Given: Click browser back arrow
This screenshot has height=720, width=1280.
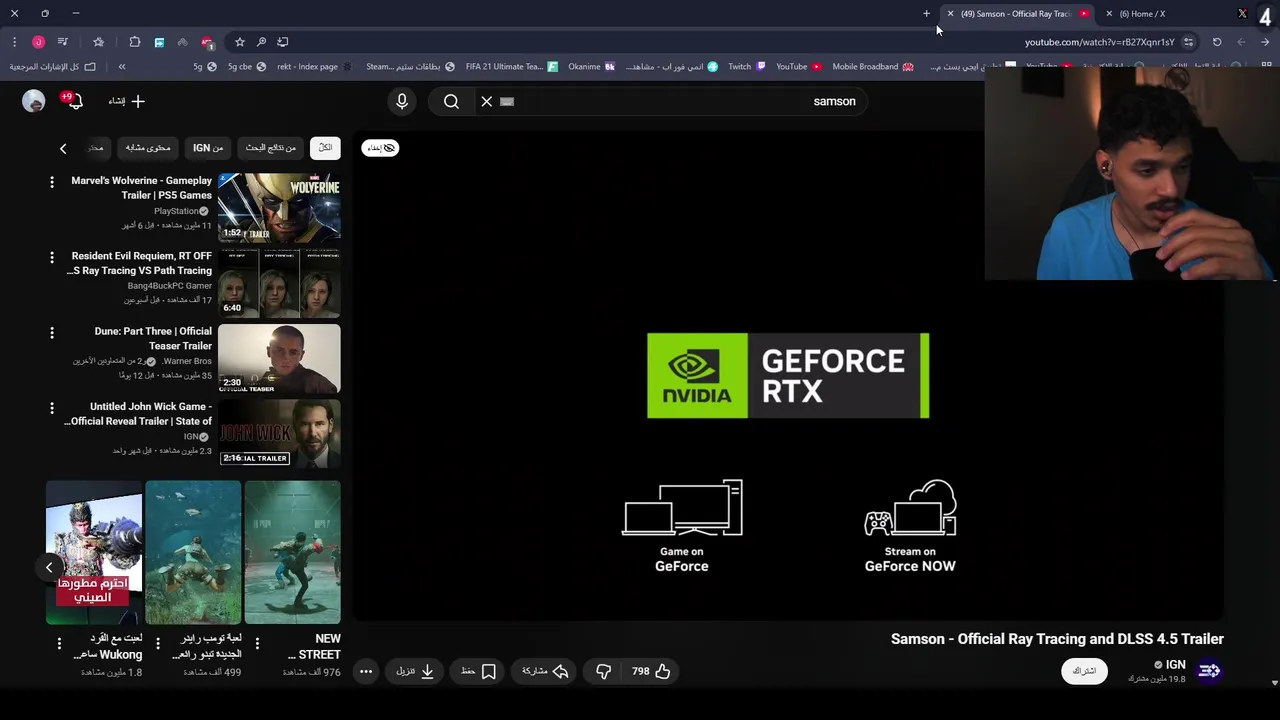Looking at the screenshot, I should [x=1265, y=42].
